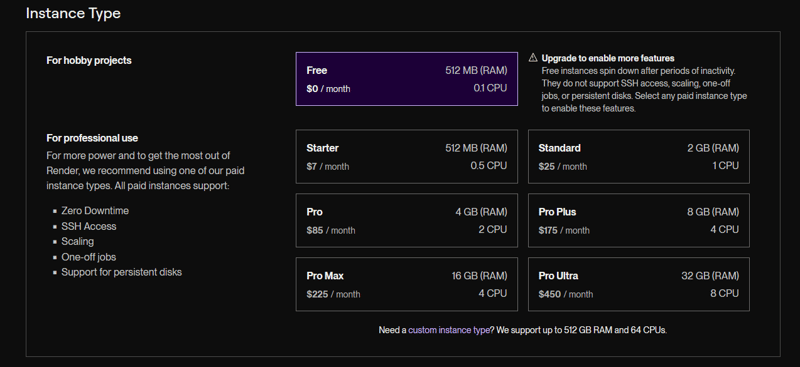Click Support for persistent disks bullet
800x367 pixels.
121,272
